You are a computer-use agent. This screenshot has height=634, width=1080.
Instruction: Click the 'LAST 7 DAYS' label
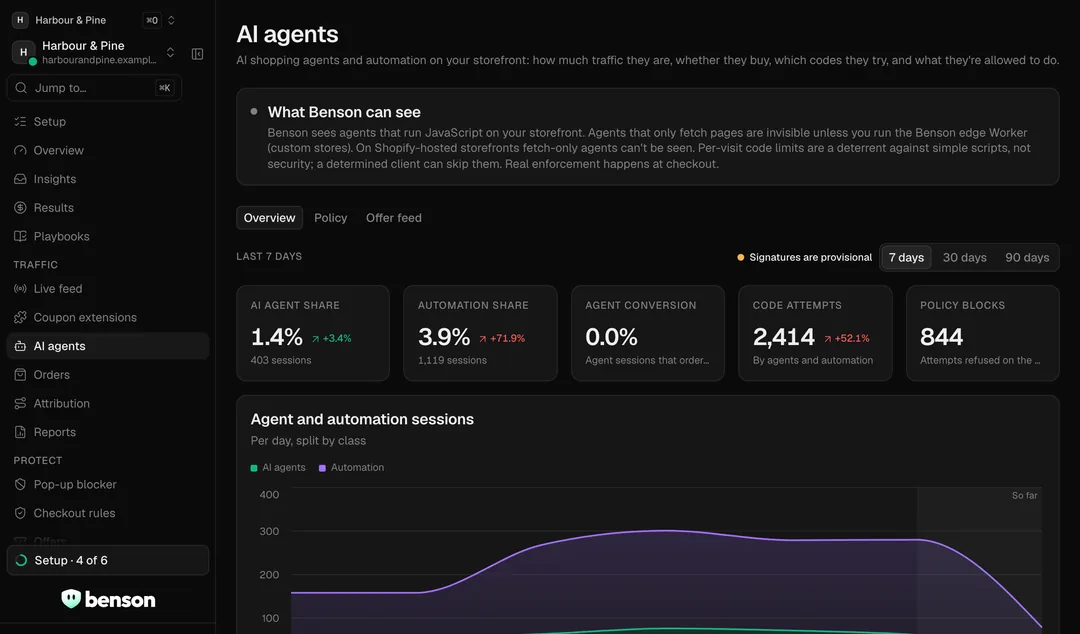(x=269, y=256)
